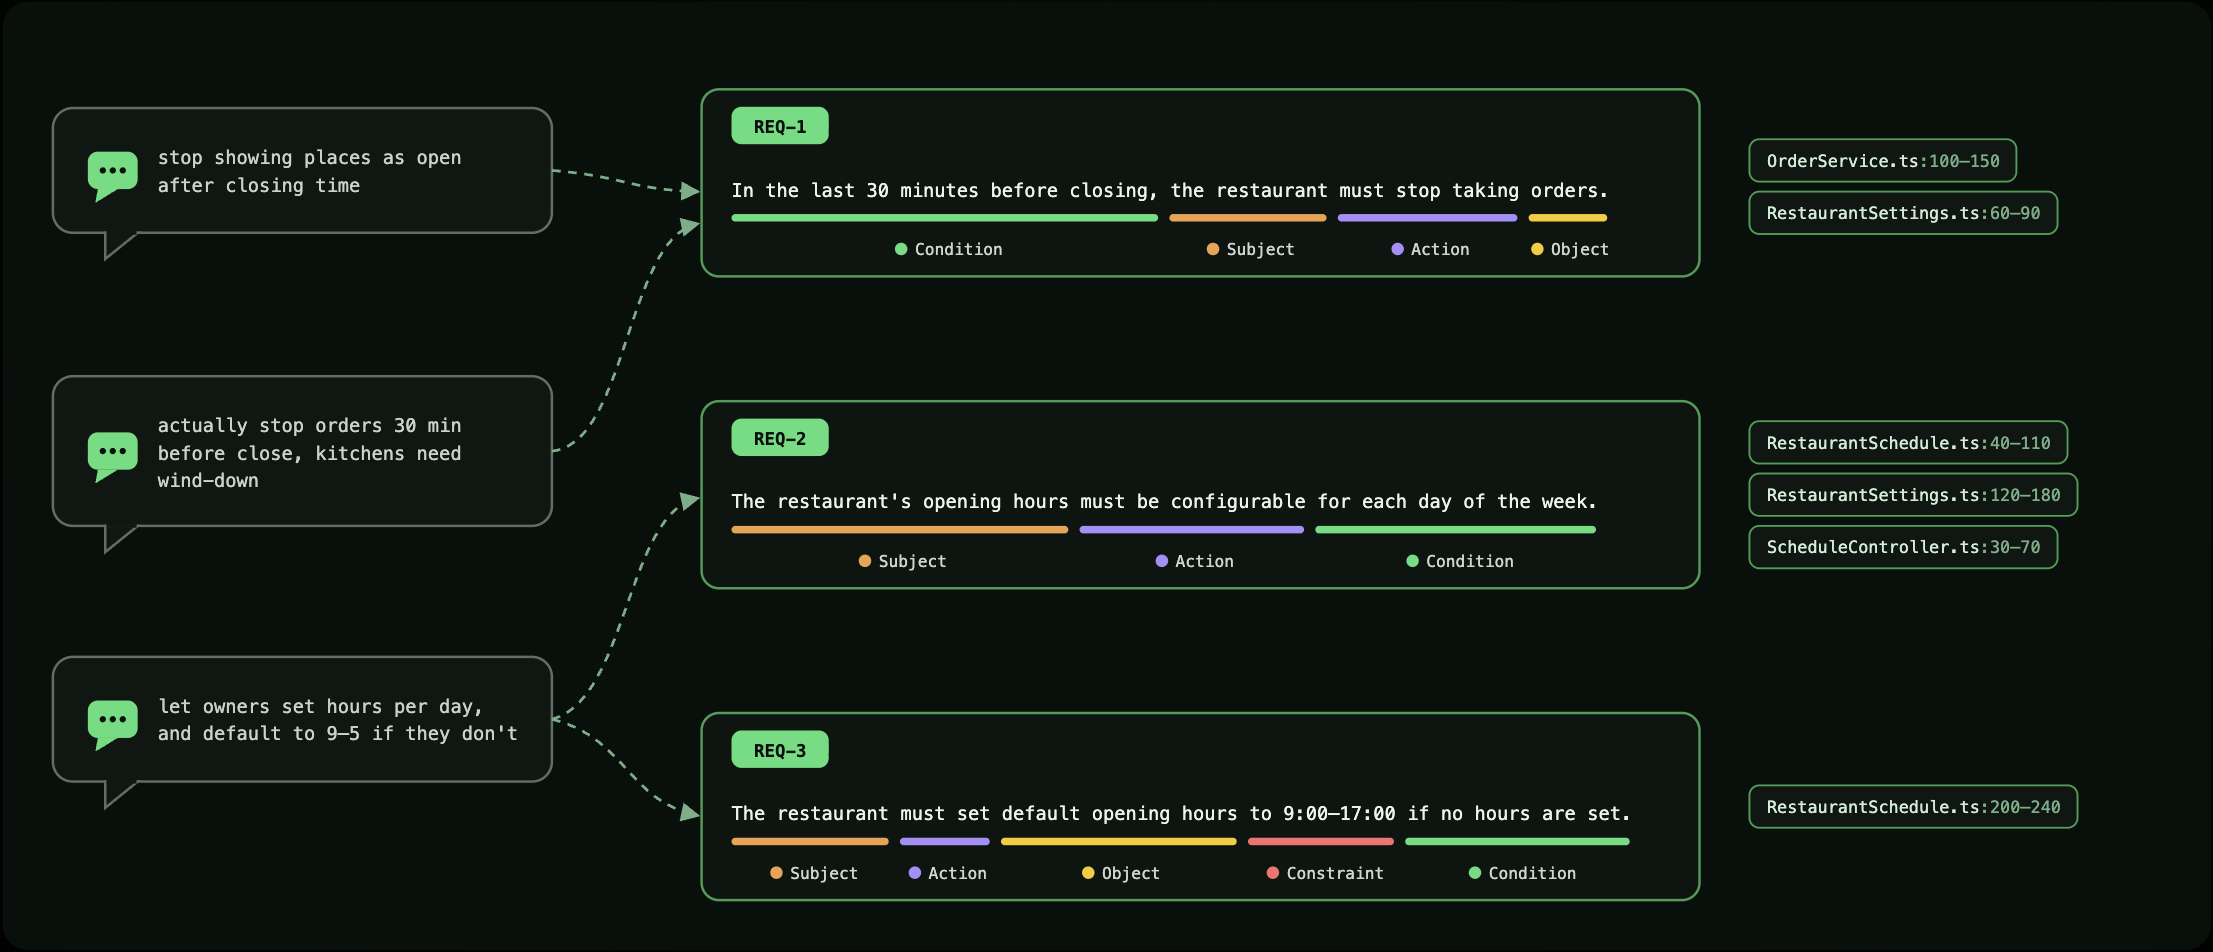Click the orange Subject dot in REQ-1

pyautogui.click(x=1213, y=249)
